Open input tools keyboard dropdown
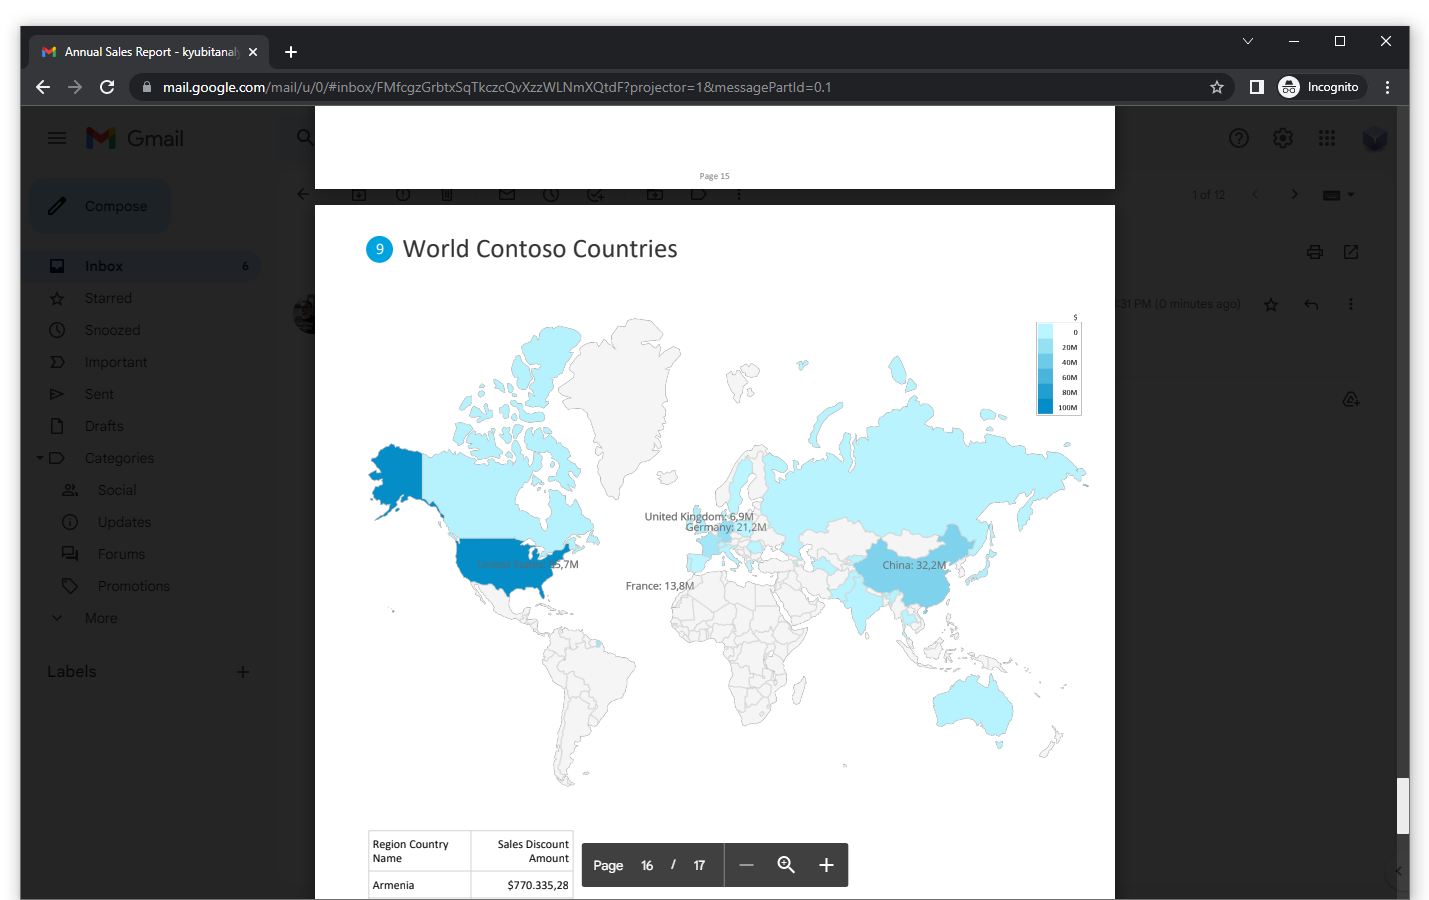Image resolution: width=1429 pixels, height=900 pixels. click(1338, 195)
